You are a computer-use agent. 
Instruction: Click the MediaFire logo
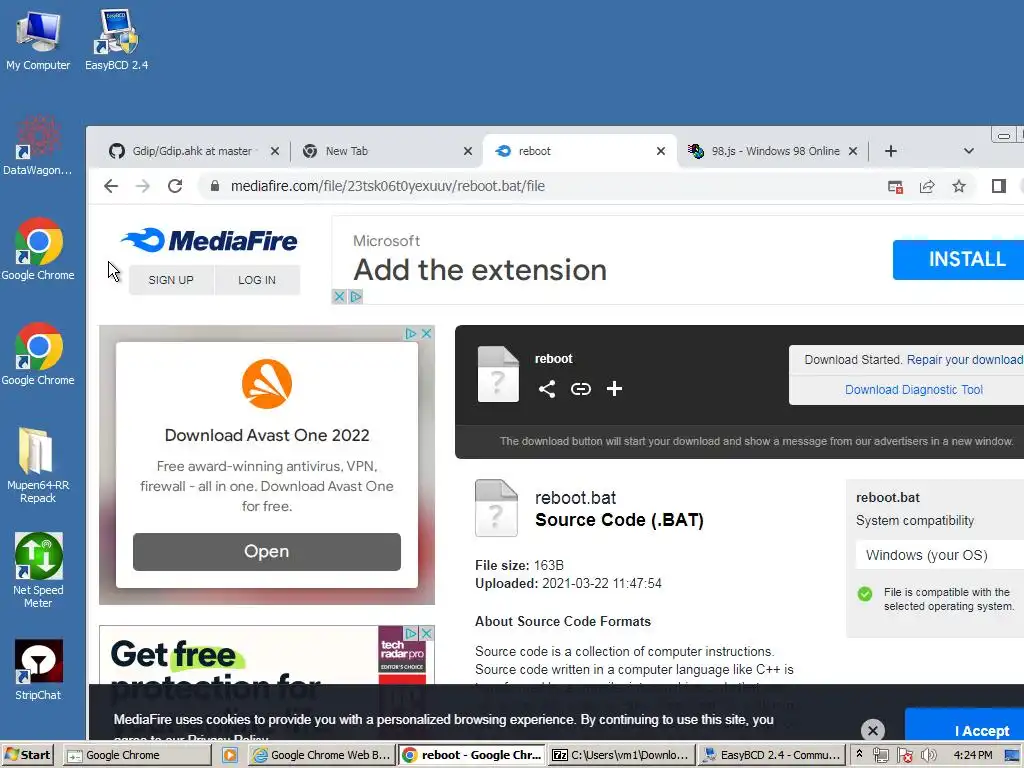point(209,240)
